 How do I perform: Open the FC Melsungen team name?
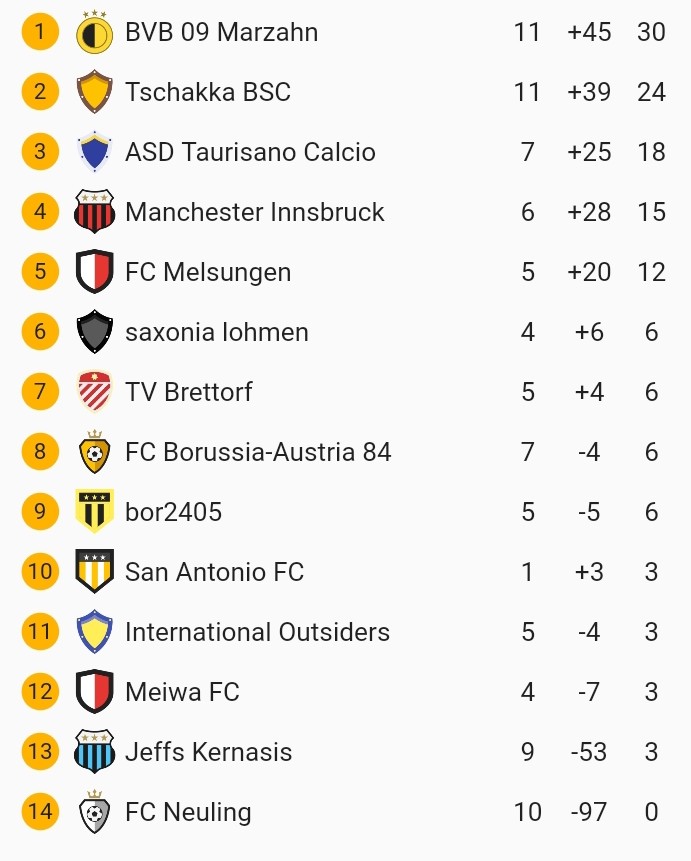click(x=208, y=272)
